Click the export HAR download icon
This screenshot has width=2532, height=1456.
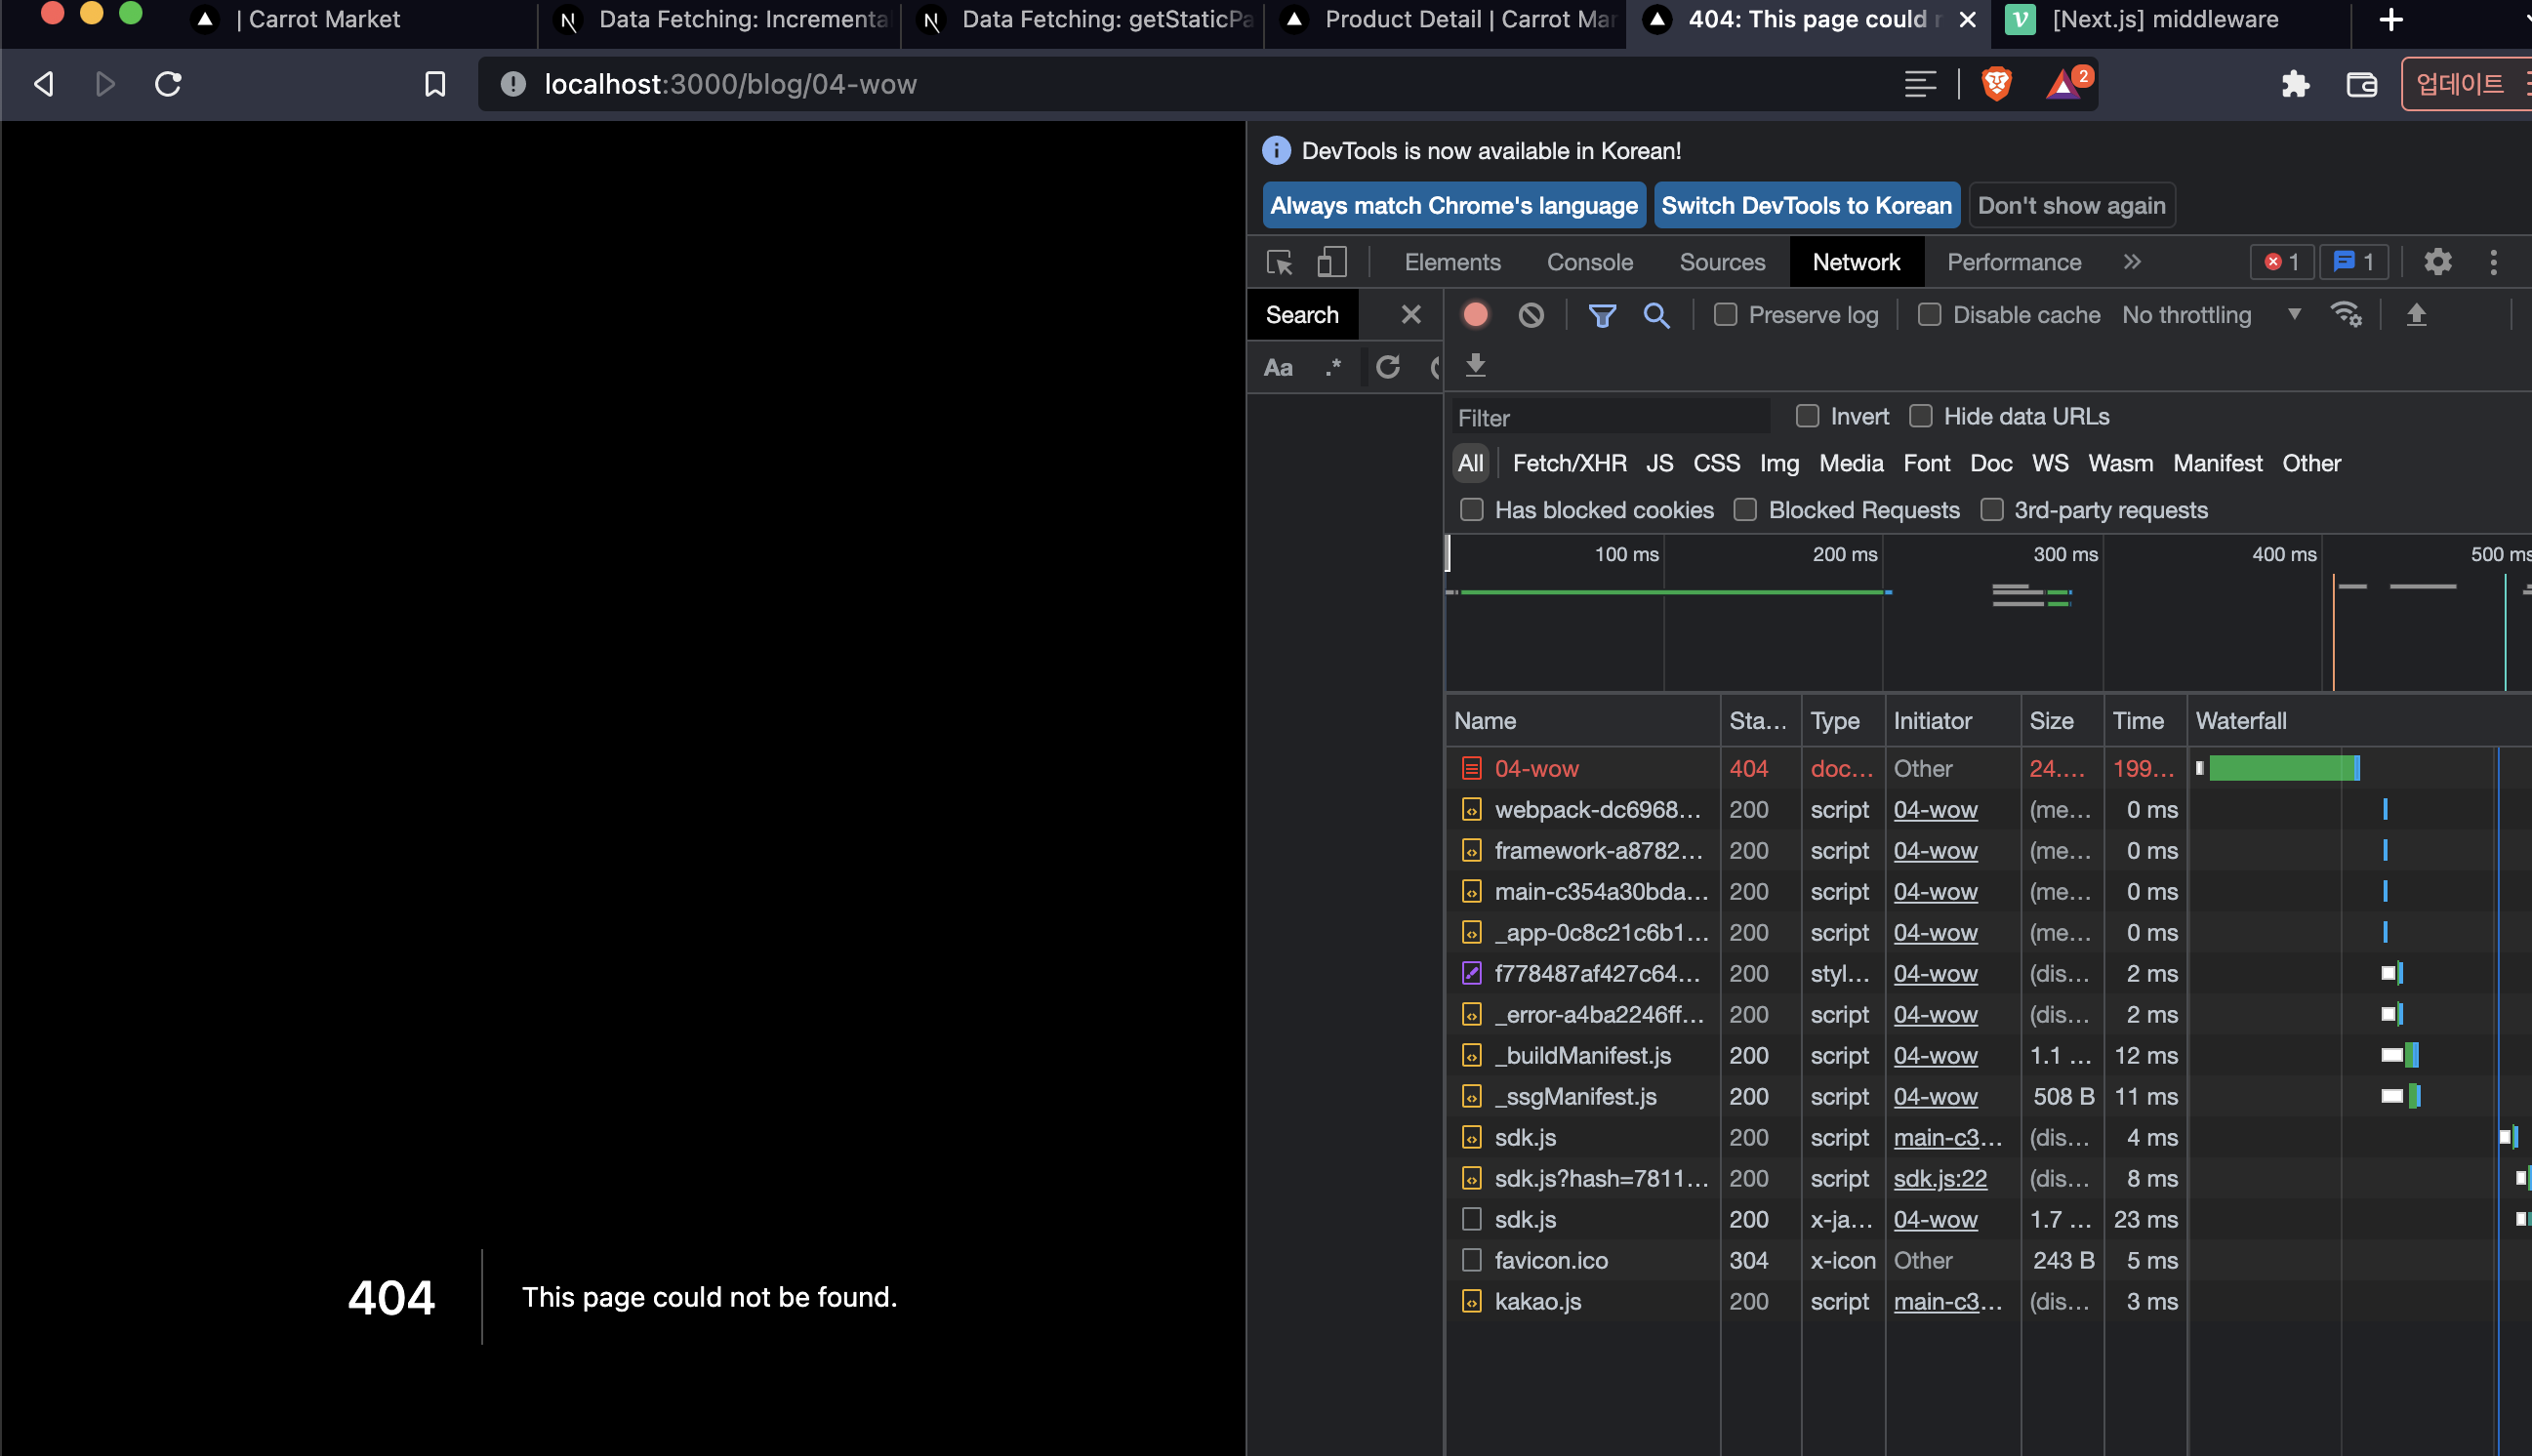[1475, 366]
